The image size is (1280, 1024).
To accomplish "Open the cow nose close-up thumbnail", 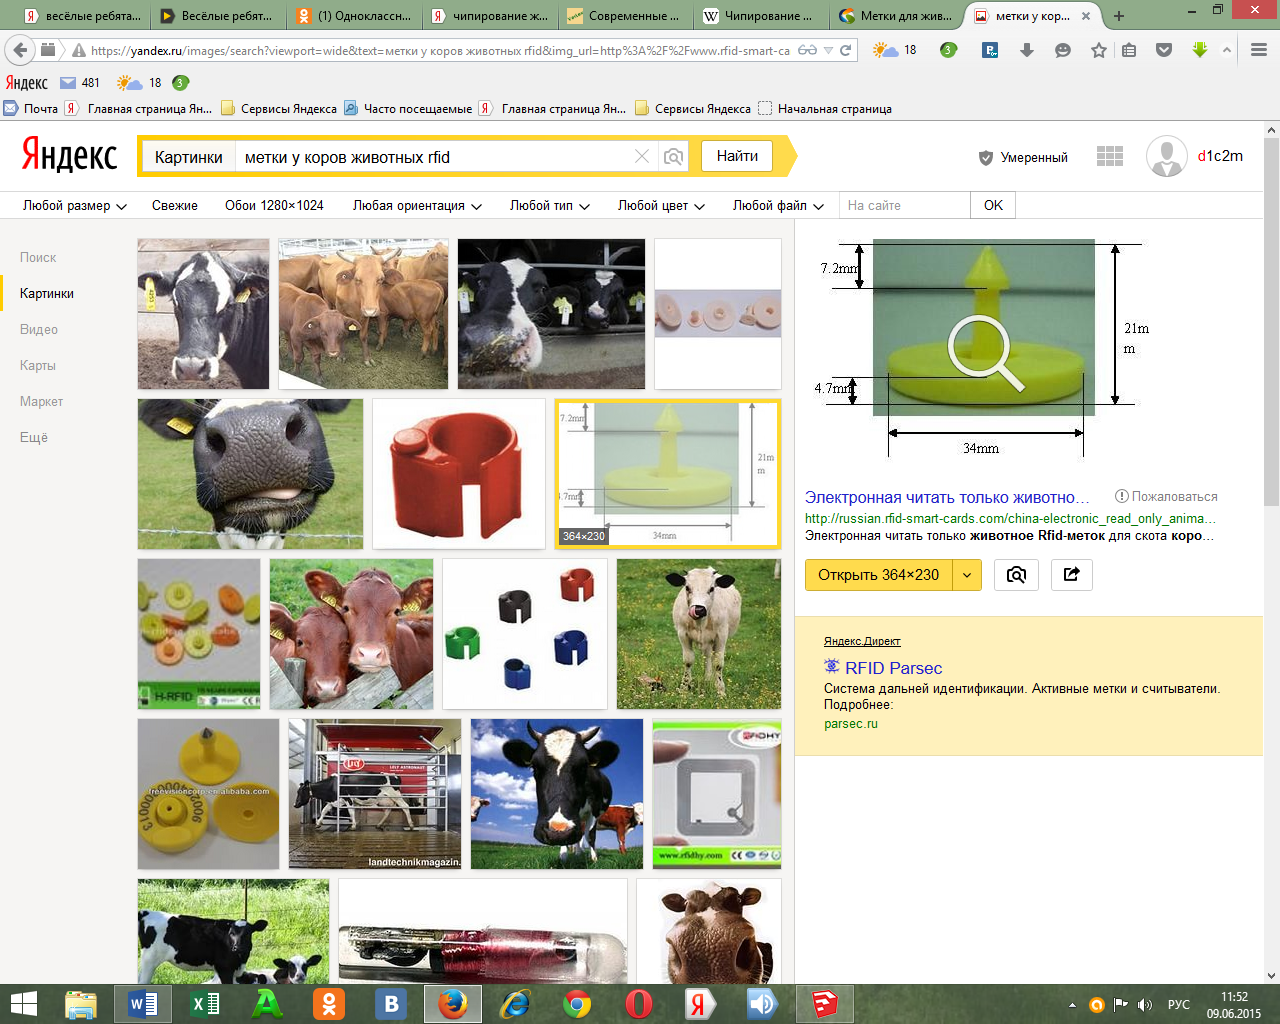I will point(250,474).
